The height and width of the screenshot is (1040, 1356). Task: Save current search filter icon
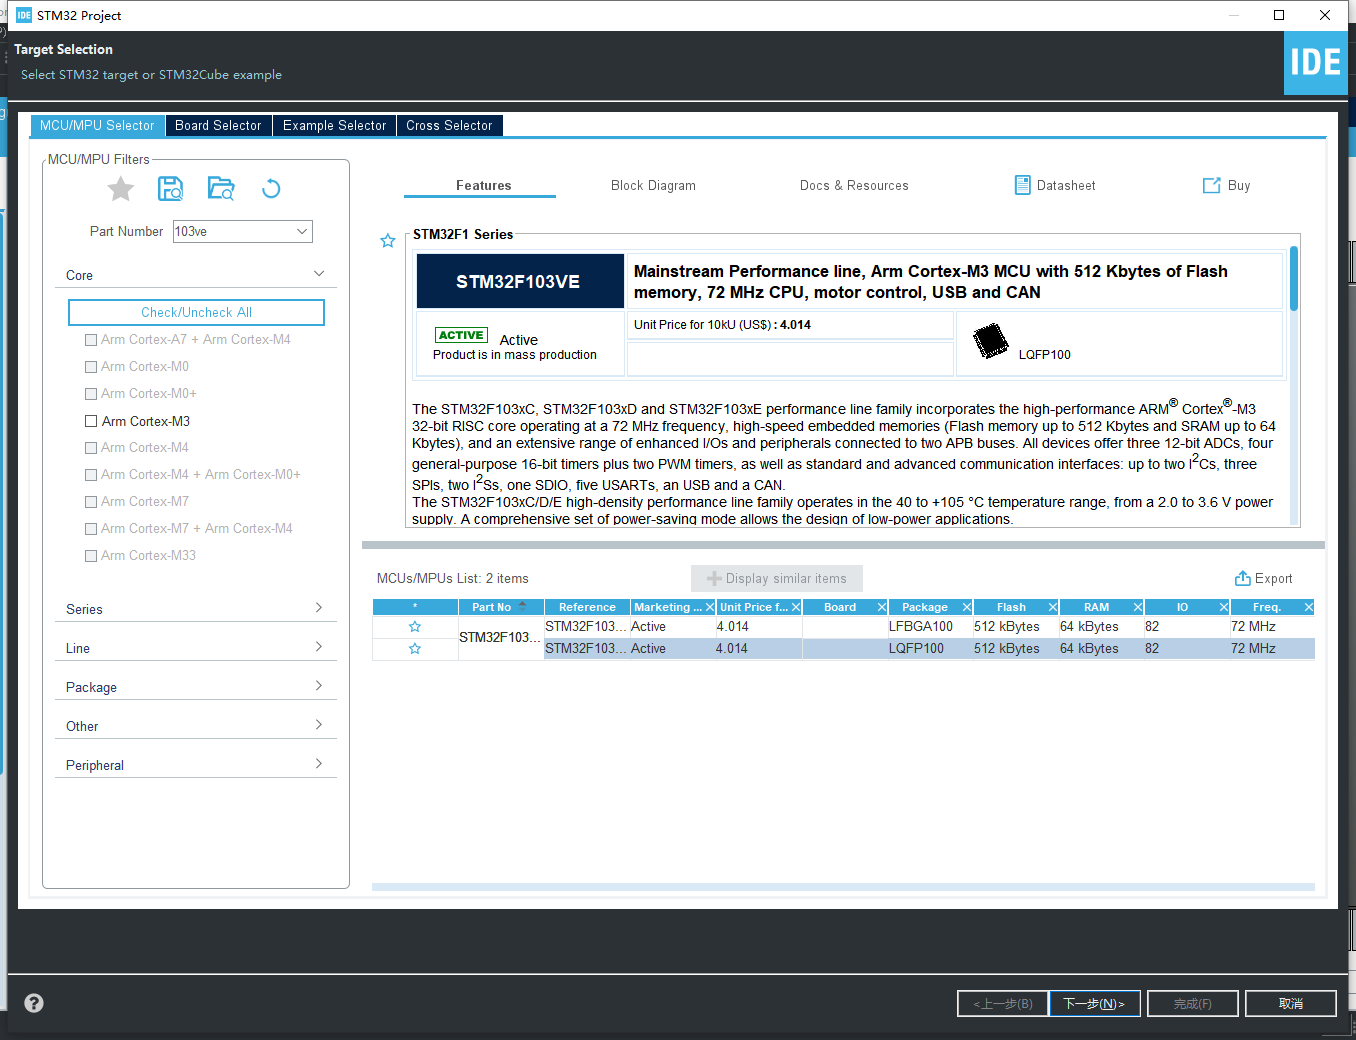tap(171, 188)
